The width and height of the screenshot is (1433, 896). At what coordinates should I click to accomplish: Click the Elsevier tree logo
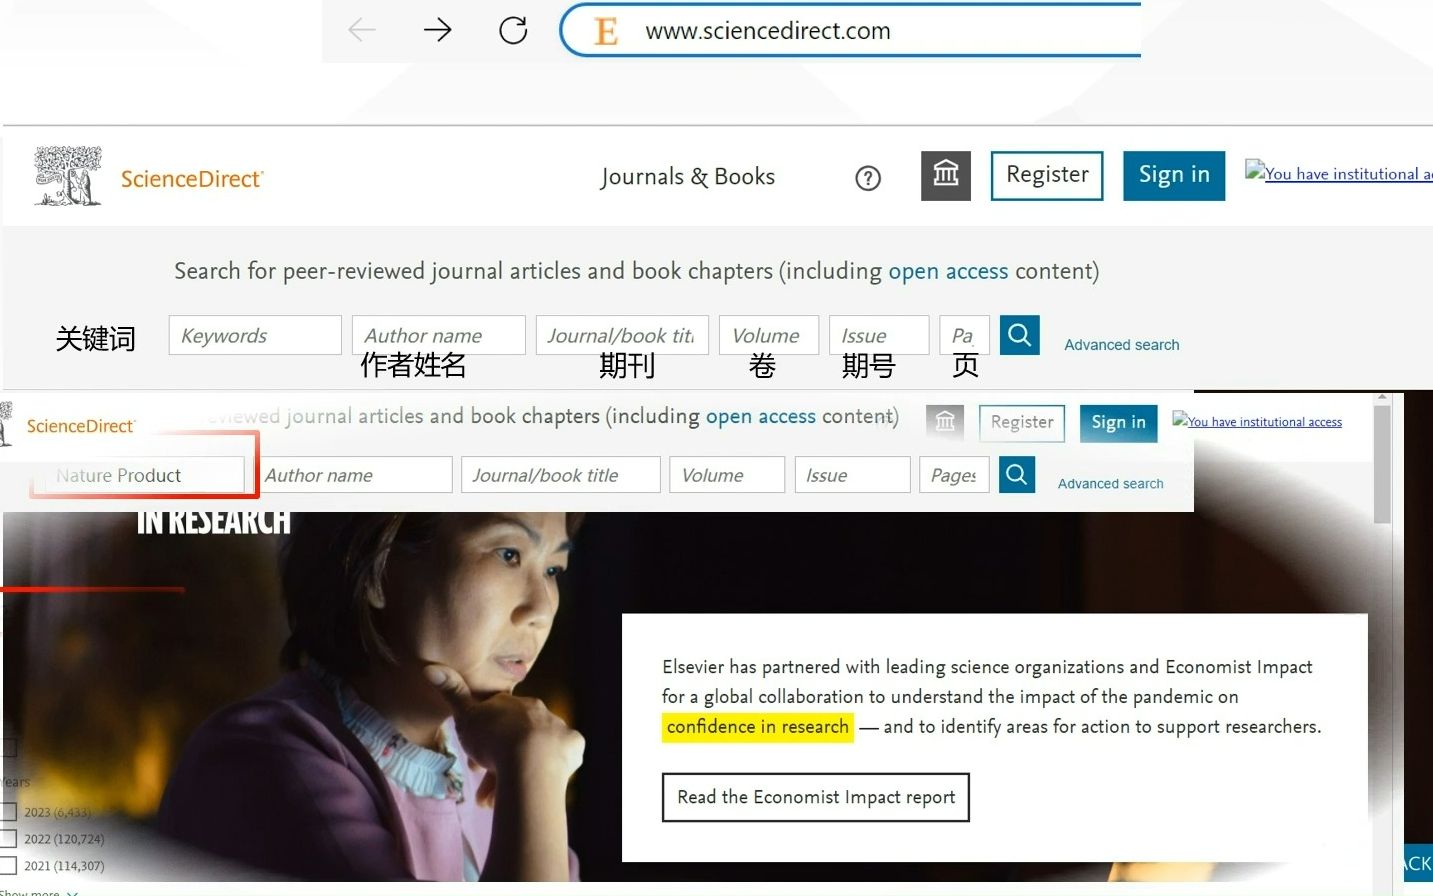coord(68,176)
